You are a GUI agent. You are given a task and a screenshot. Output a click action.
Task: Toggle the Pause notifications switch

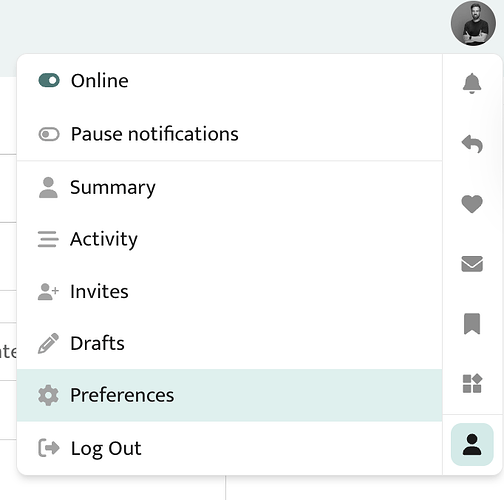[x=49, y=134]
